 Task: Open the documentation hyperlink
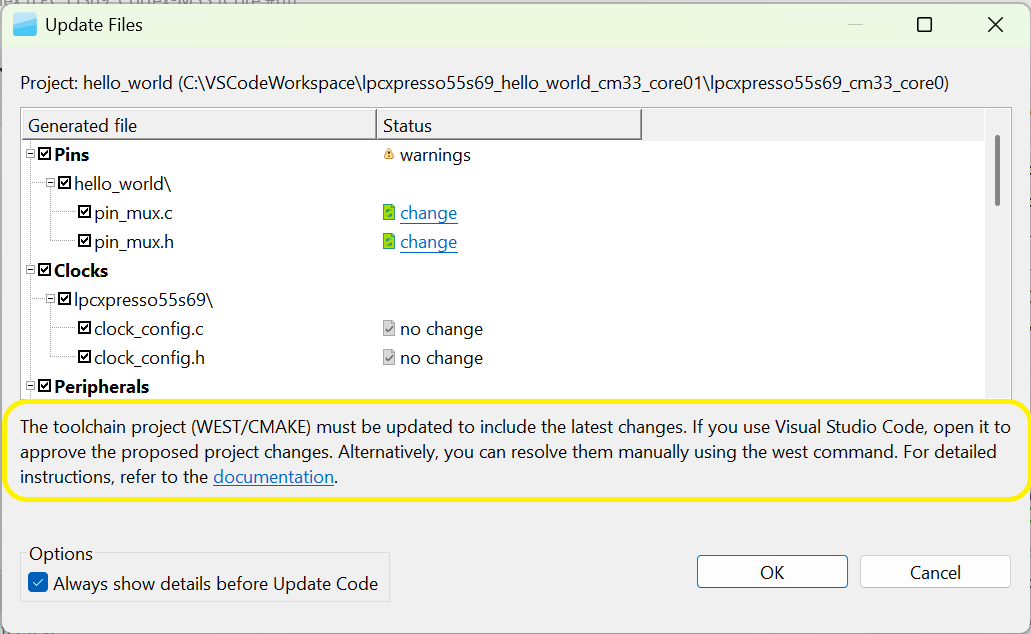tap(273, 477)
